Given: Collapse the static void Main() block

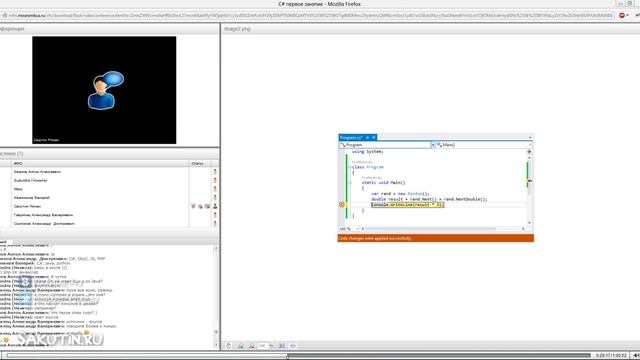Looking at the screenshot, I should 350,182.
